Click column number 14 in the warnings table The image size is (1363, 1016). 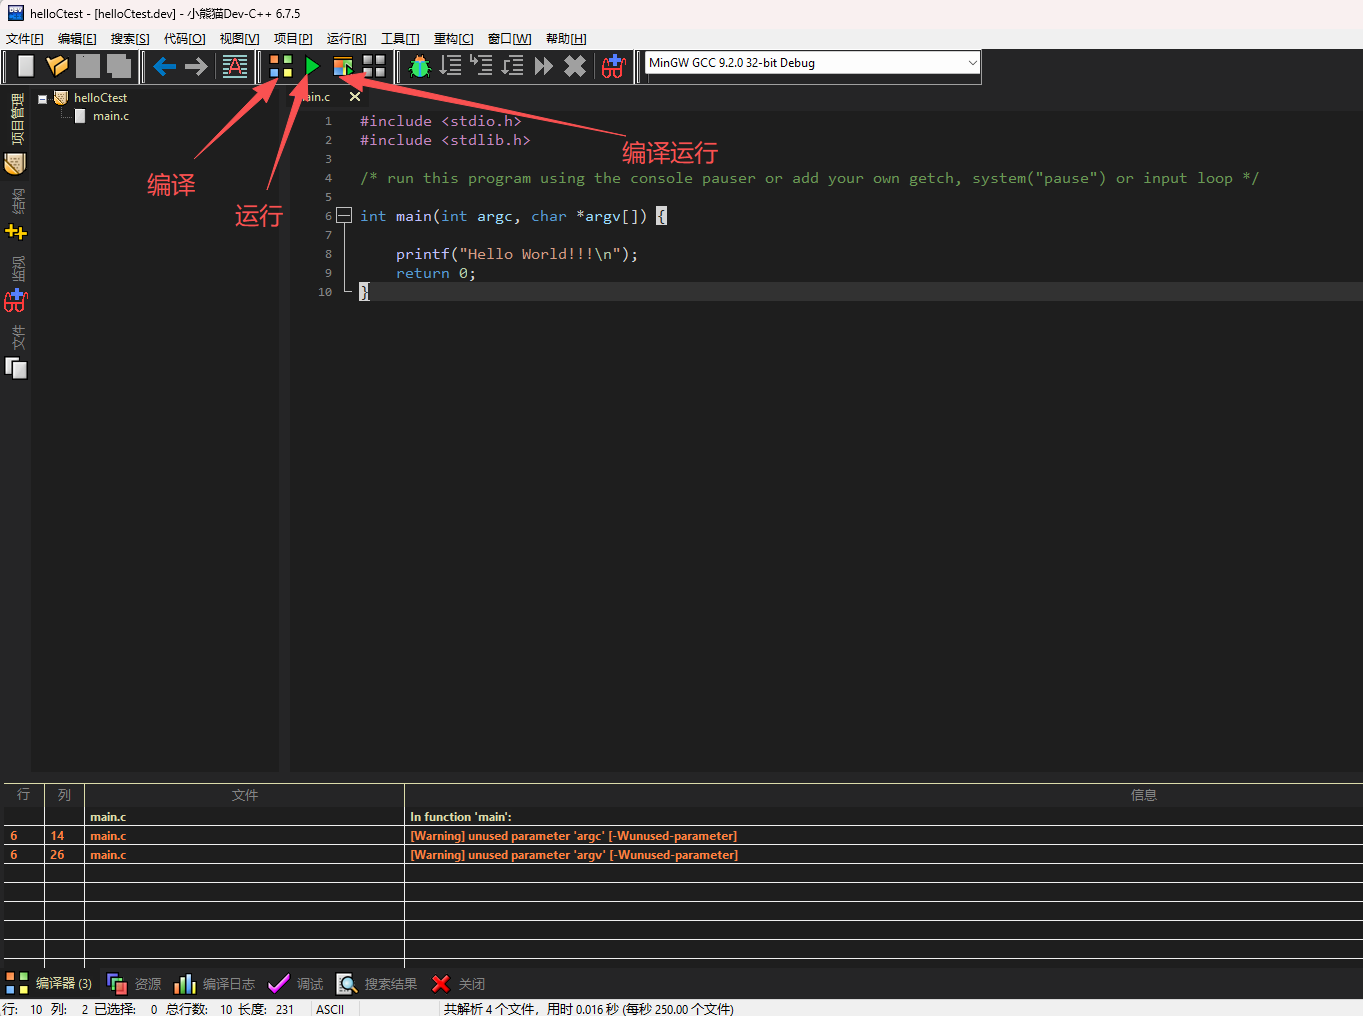coord(57,836)
